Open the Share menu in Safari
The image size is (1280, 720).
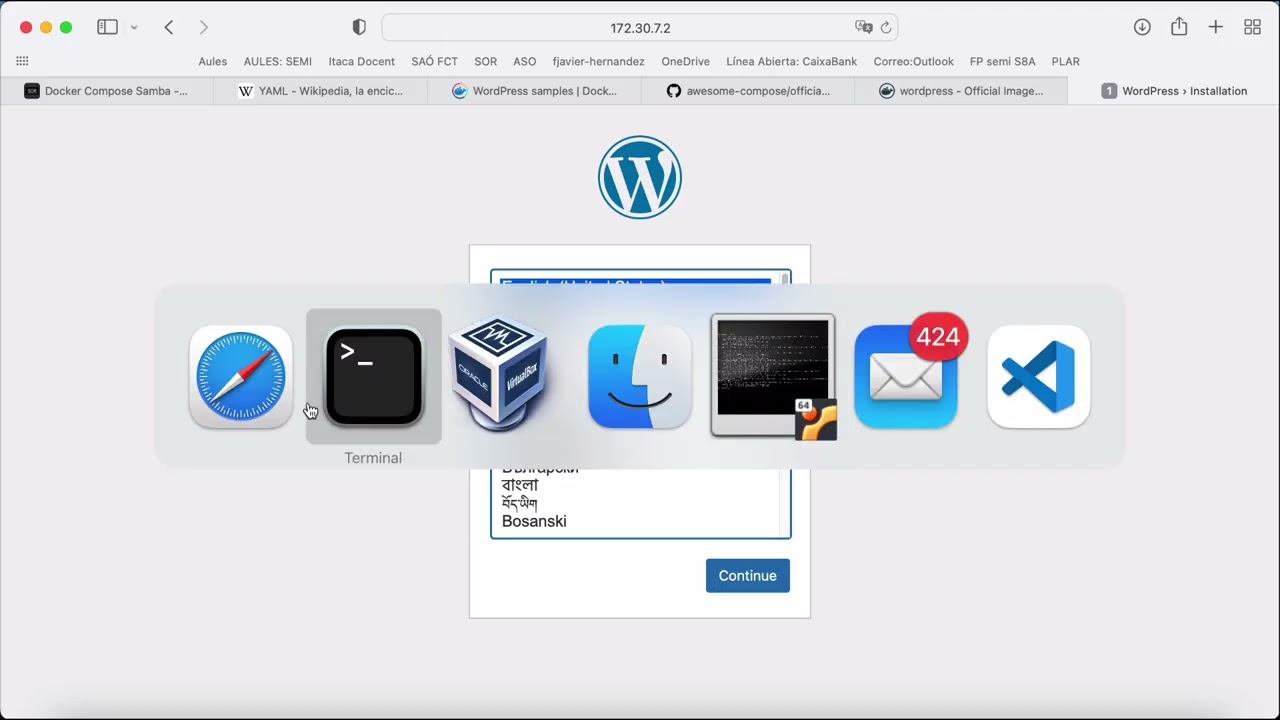click(1179, 27)
